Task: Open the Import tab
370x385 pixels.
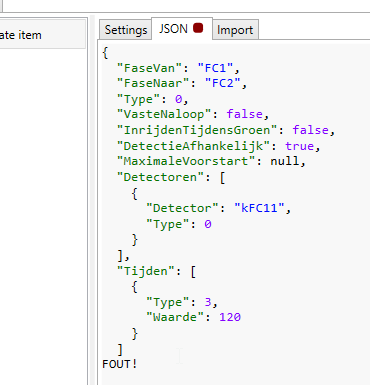Action: click(235, 30)
